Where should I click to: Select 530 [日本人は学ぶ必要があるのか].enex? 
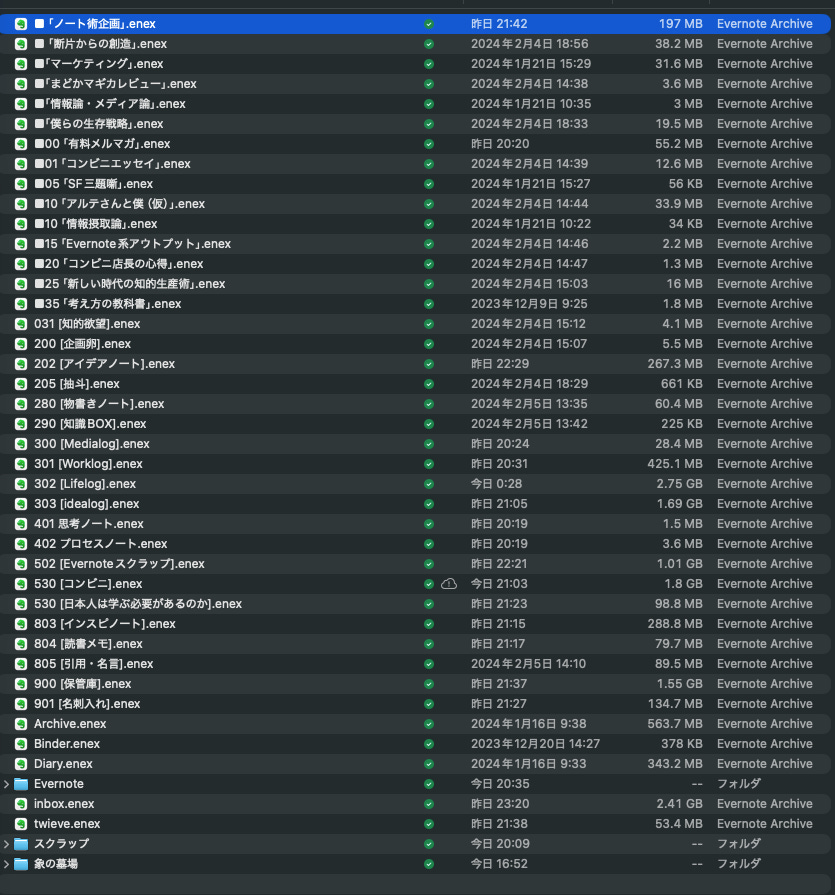tap(138, 604)
